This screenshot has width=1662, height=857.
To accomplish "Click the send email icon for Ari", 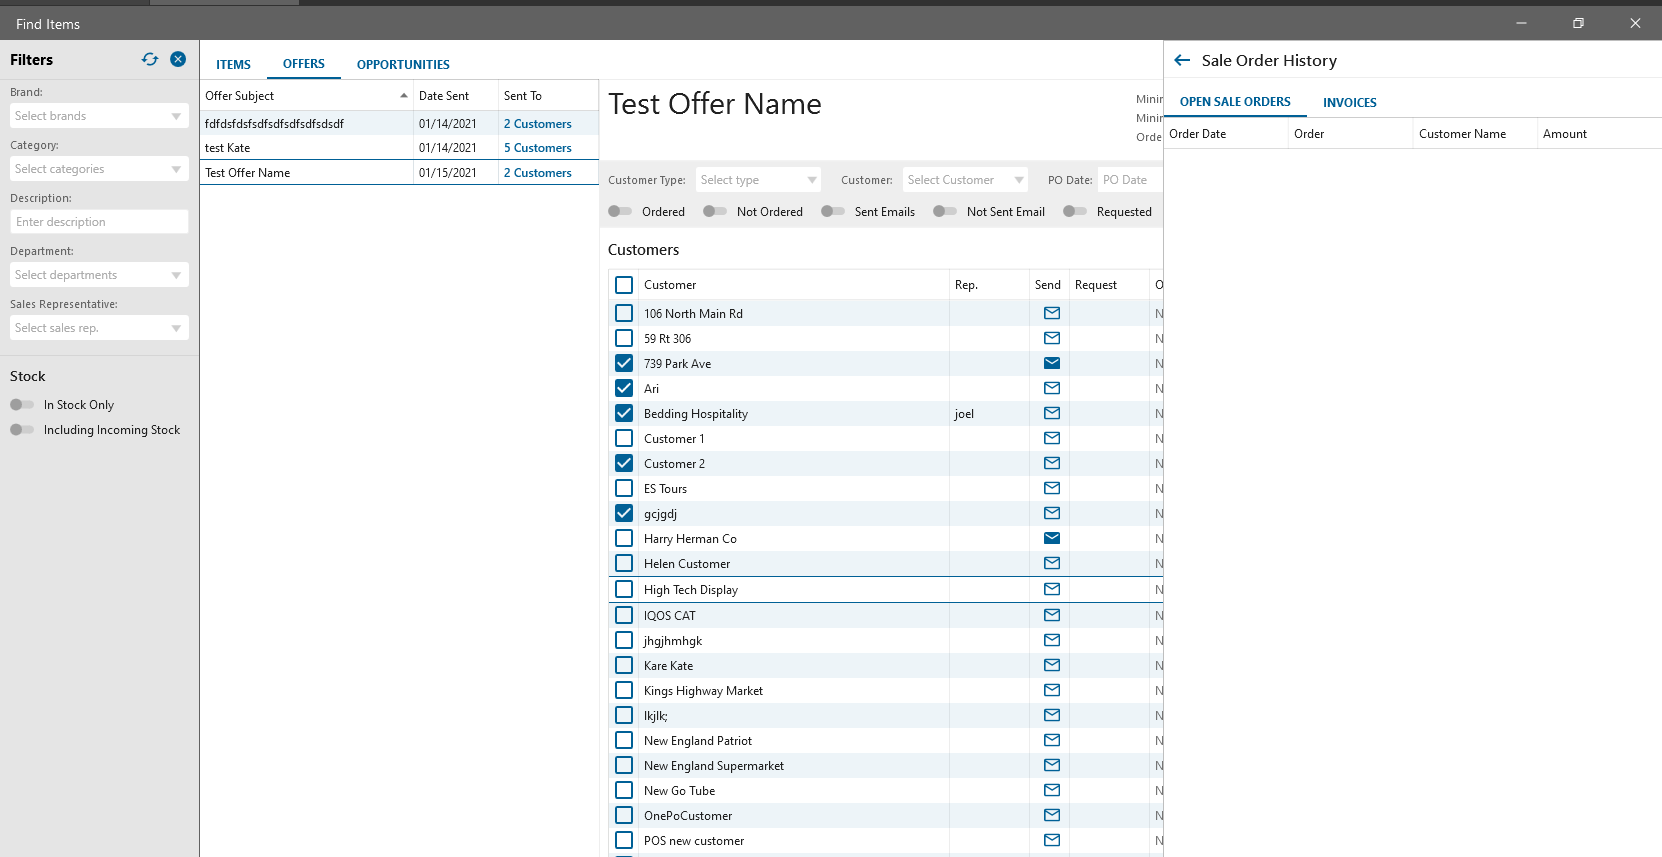I will [x=1051, y=388].
